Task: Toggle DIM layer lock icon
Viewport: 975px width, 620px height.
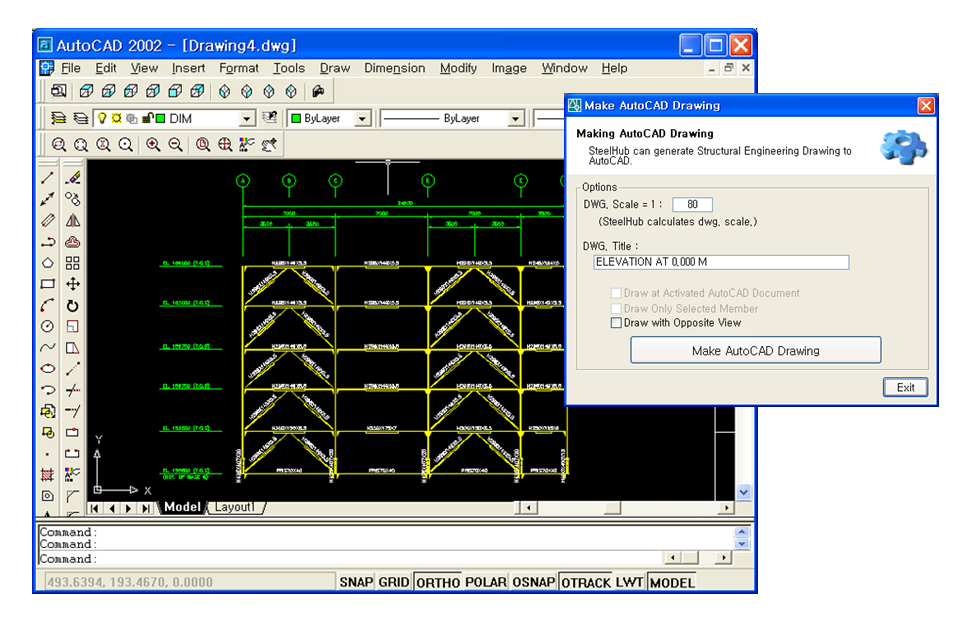Action: (x=147, y=118)
